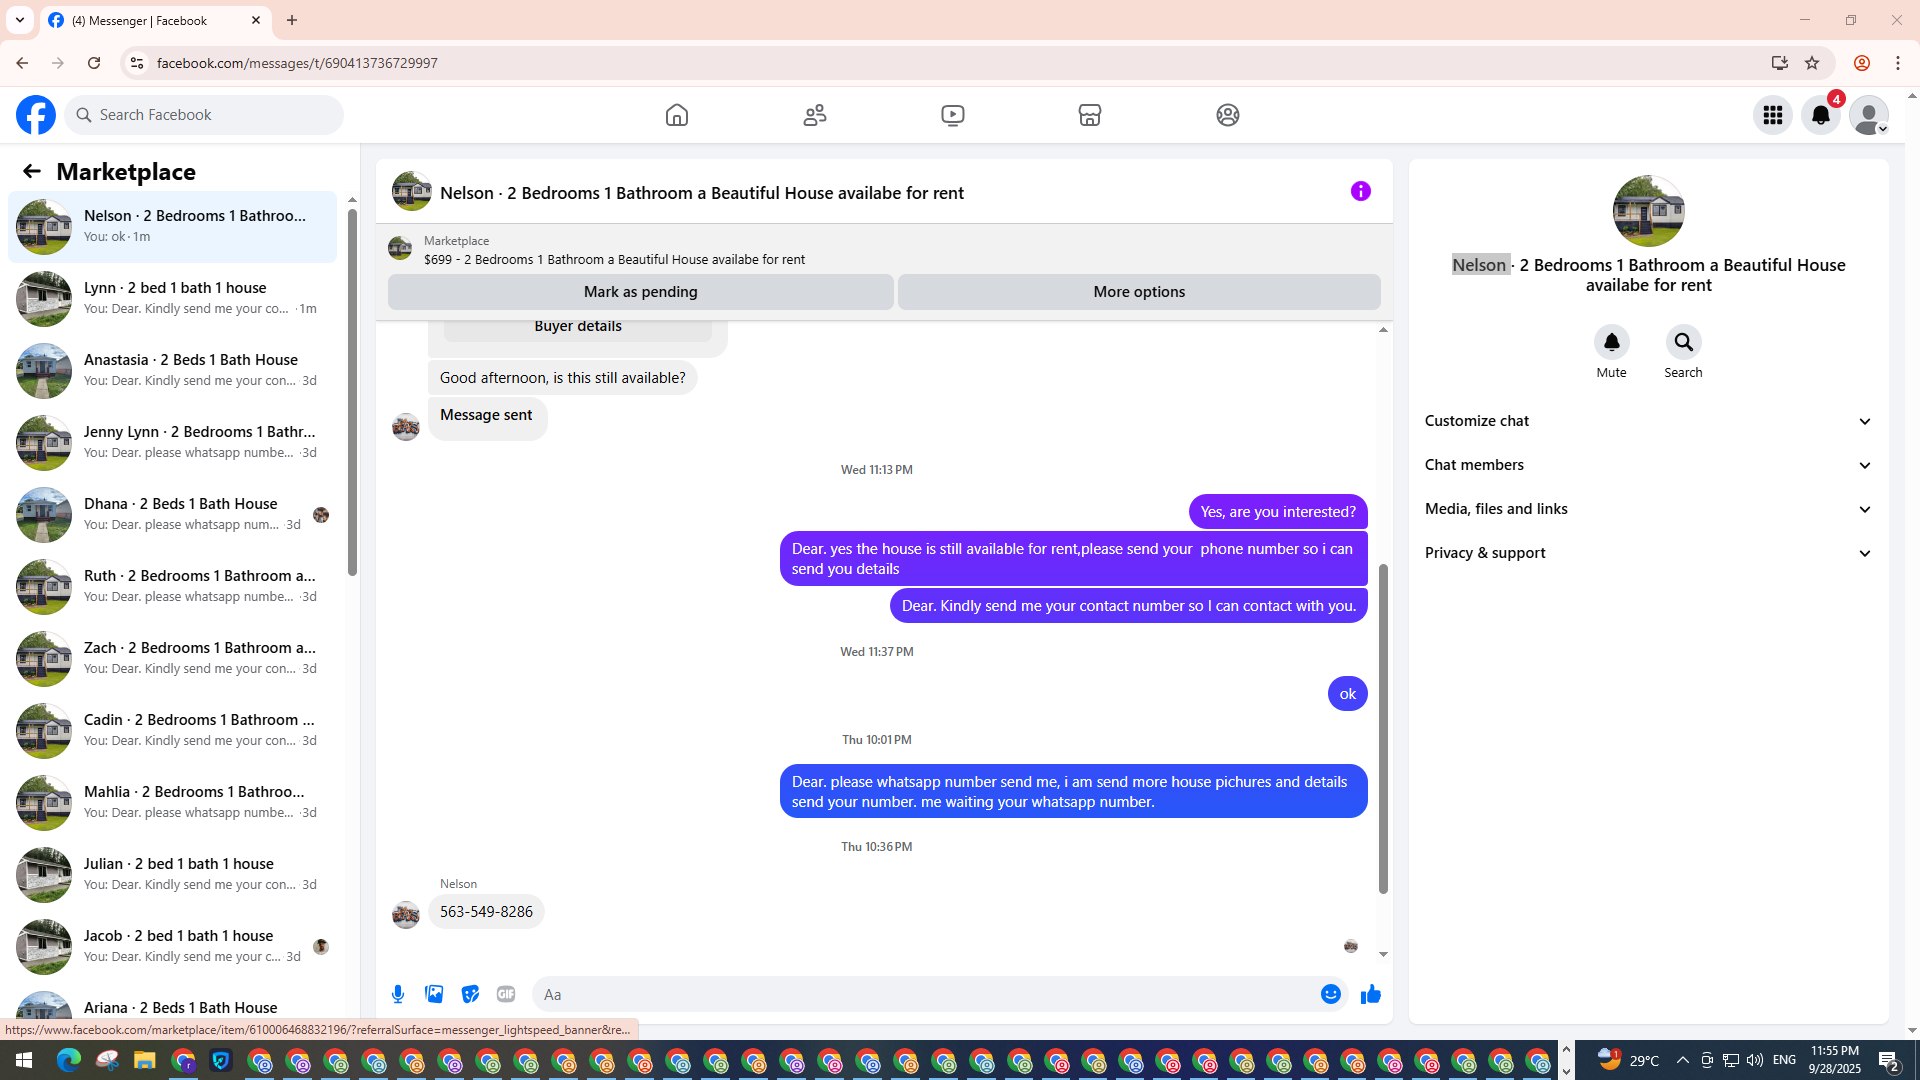
Task: Open the GIF picker icon
Action: coord(506,994)
